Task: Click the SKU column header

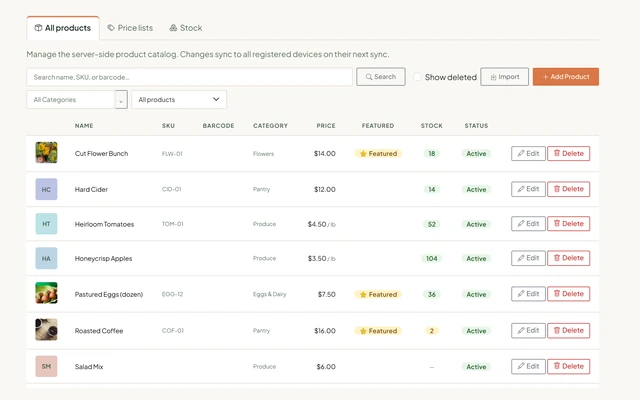Action: (x=168, y=126)
